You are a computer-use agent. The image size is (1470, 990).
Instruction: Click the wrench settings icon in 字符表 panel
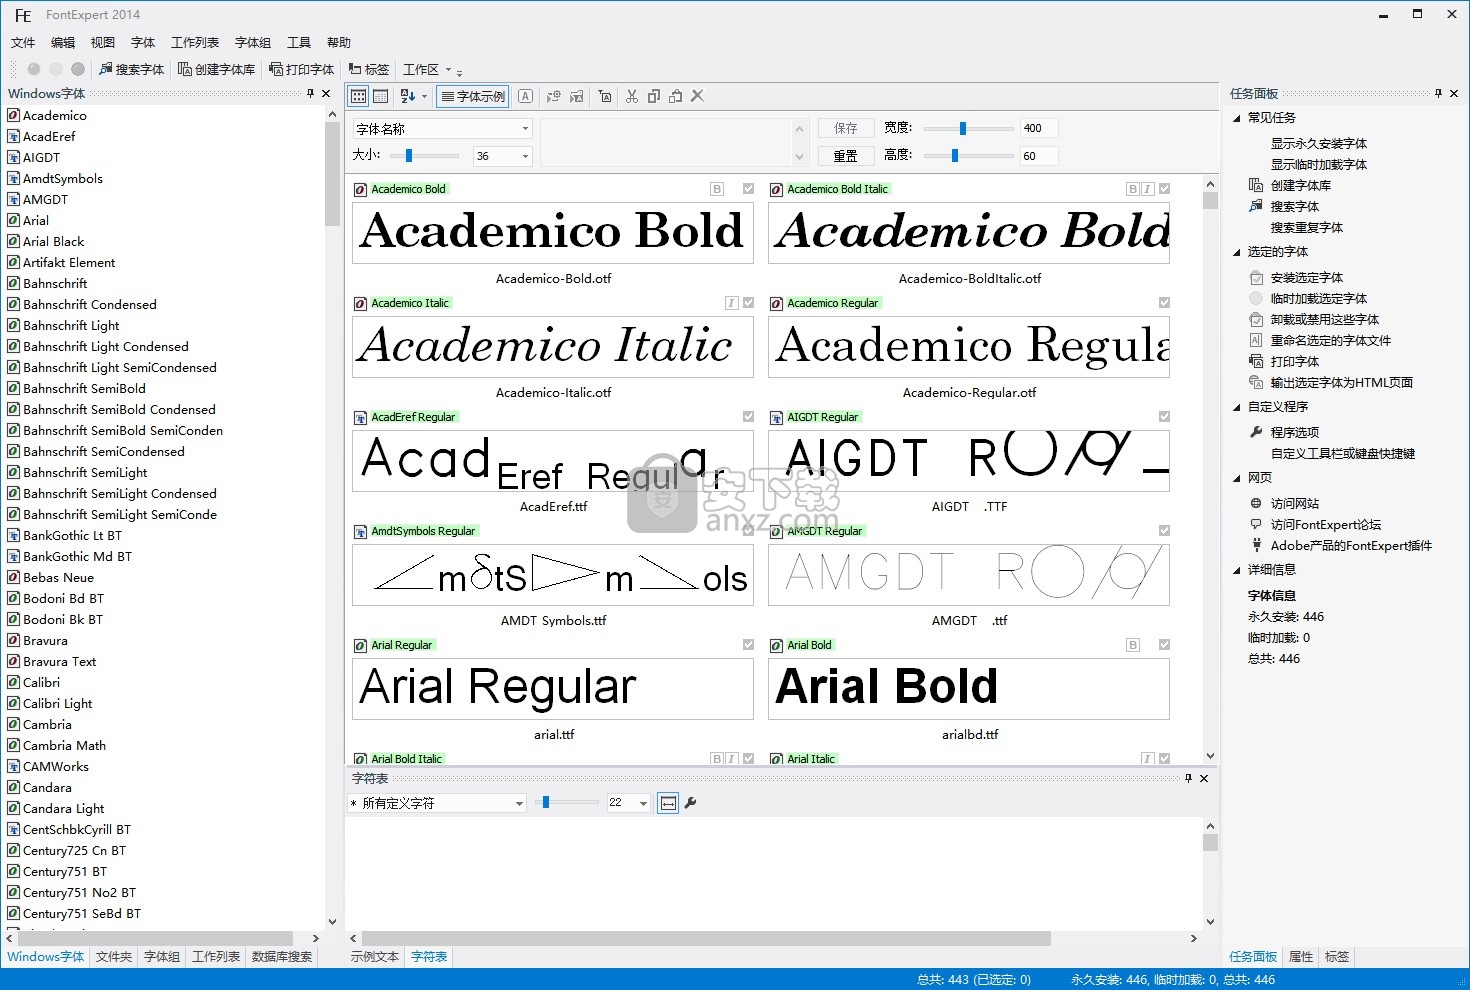pos(690,802)
